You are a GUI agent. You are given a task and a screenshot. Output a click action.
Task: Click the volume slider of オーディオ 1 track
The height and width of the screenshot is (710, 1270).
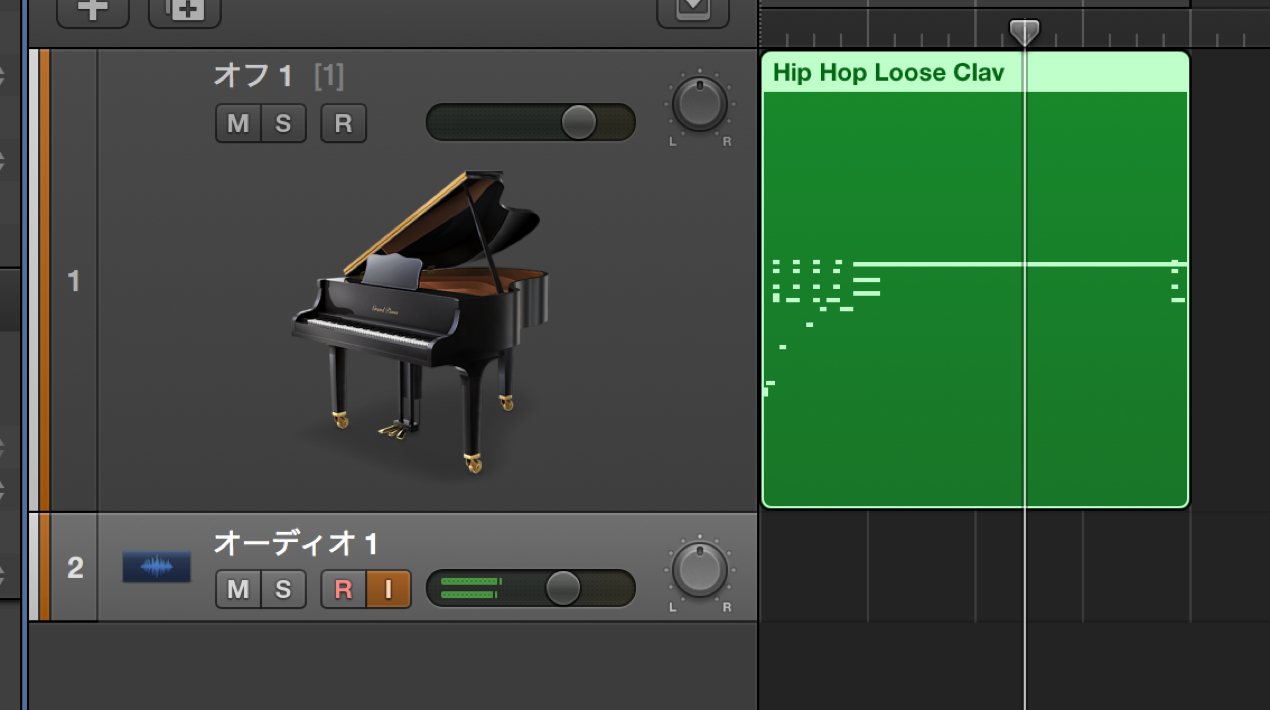pos(531,588)
